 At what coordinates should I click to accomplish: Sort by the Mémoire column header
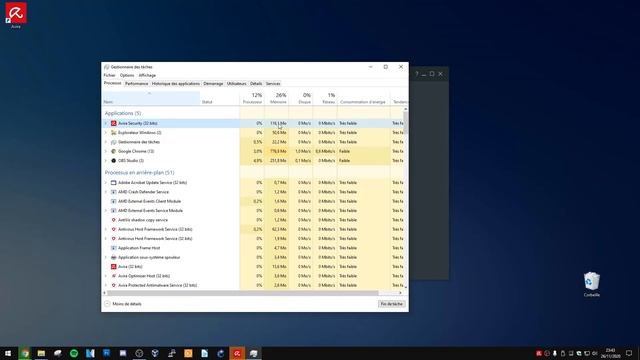click(x=277, y=98)
